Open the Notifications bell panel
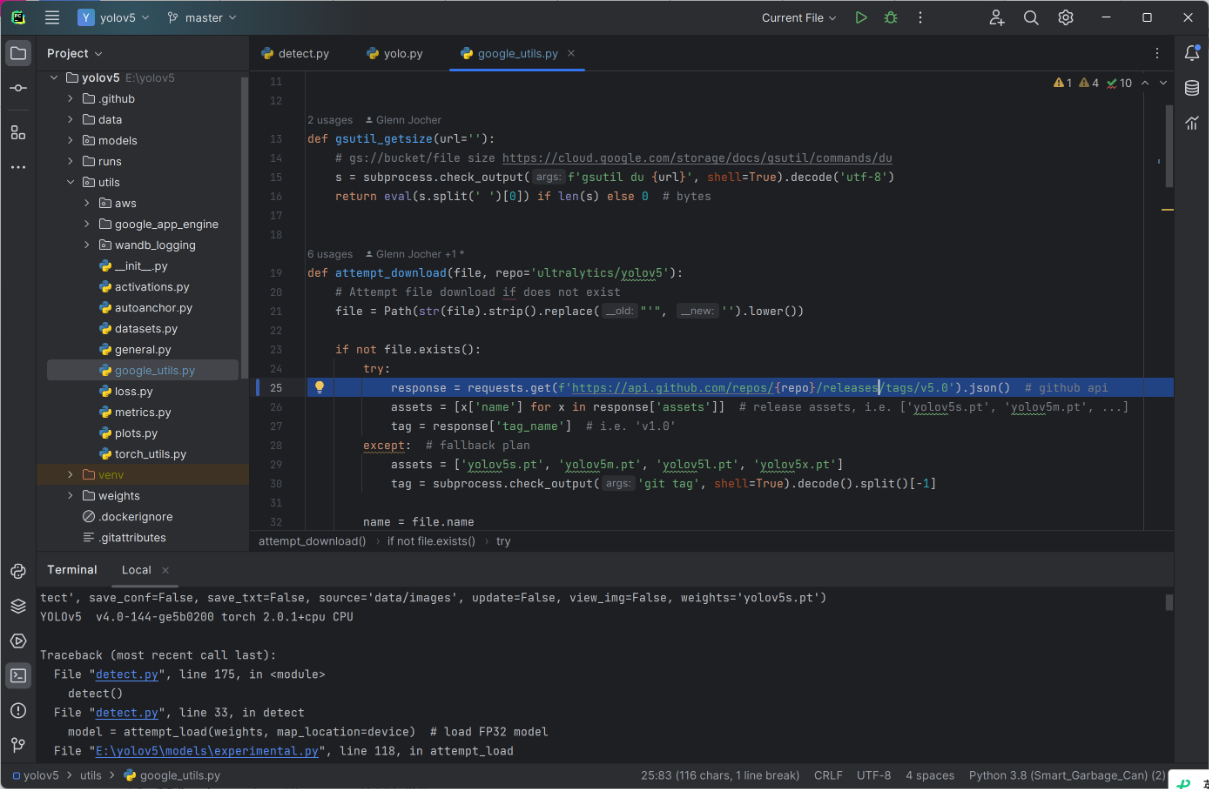1209x789 pixels. (1191, 54)
